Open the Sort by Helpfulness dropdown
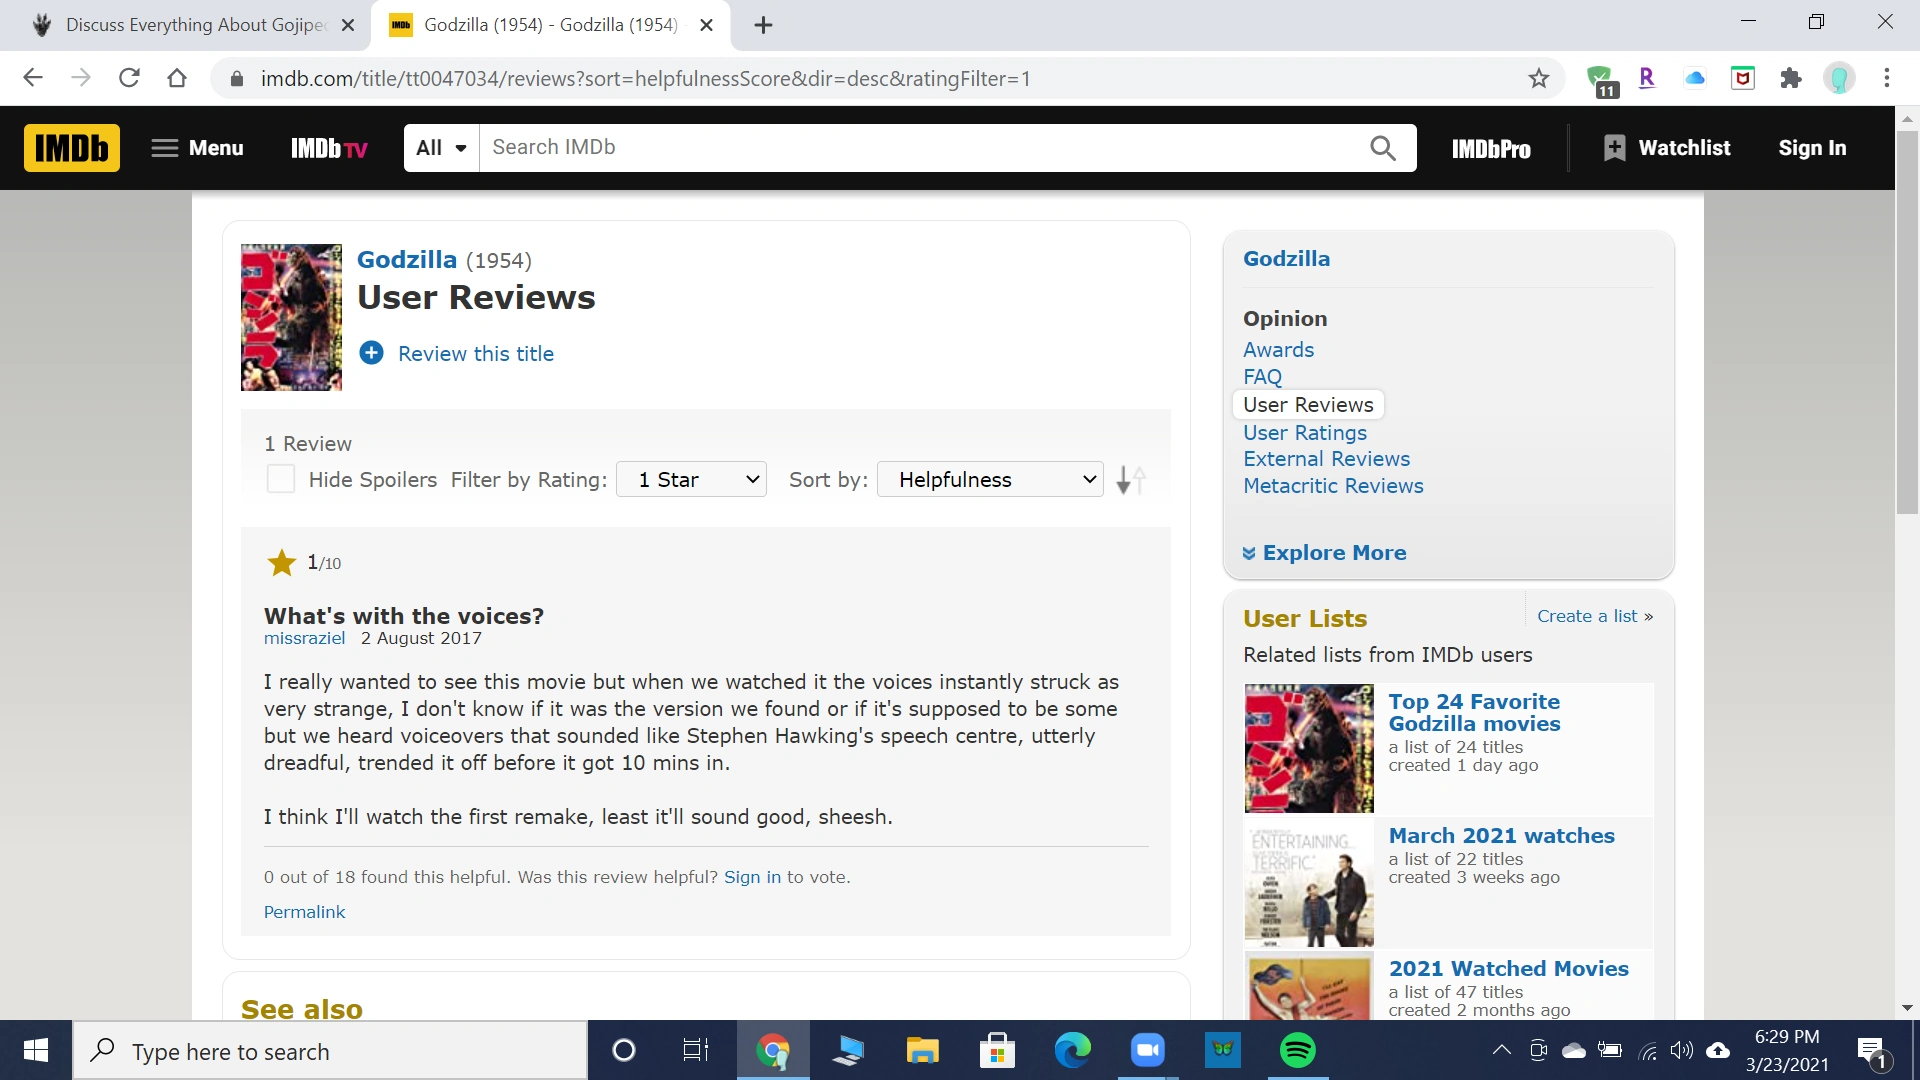The image size is (1920, 1080). click(990, 480)
